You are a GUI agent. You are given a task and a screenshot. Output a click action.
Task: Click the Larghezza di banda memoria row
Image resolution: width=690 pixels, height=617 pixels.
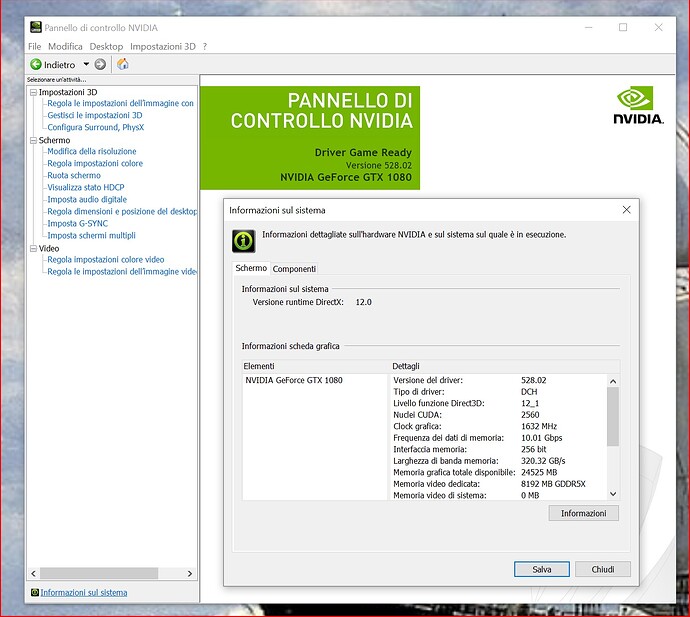499,461
